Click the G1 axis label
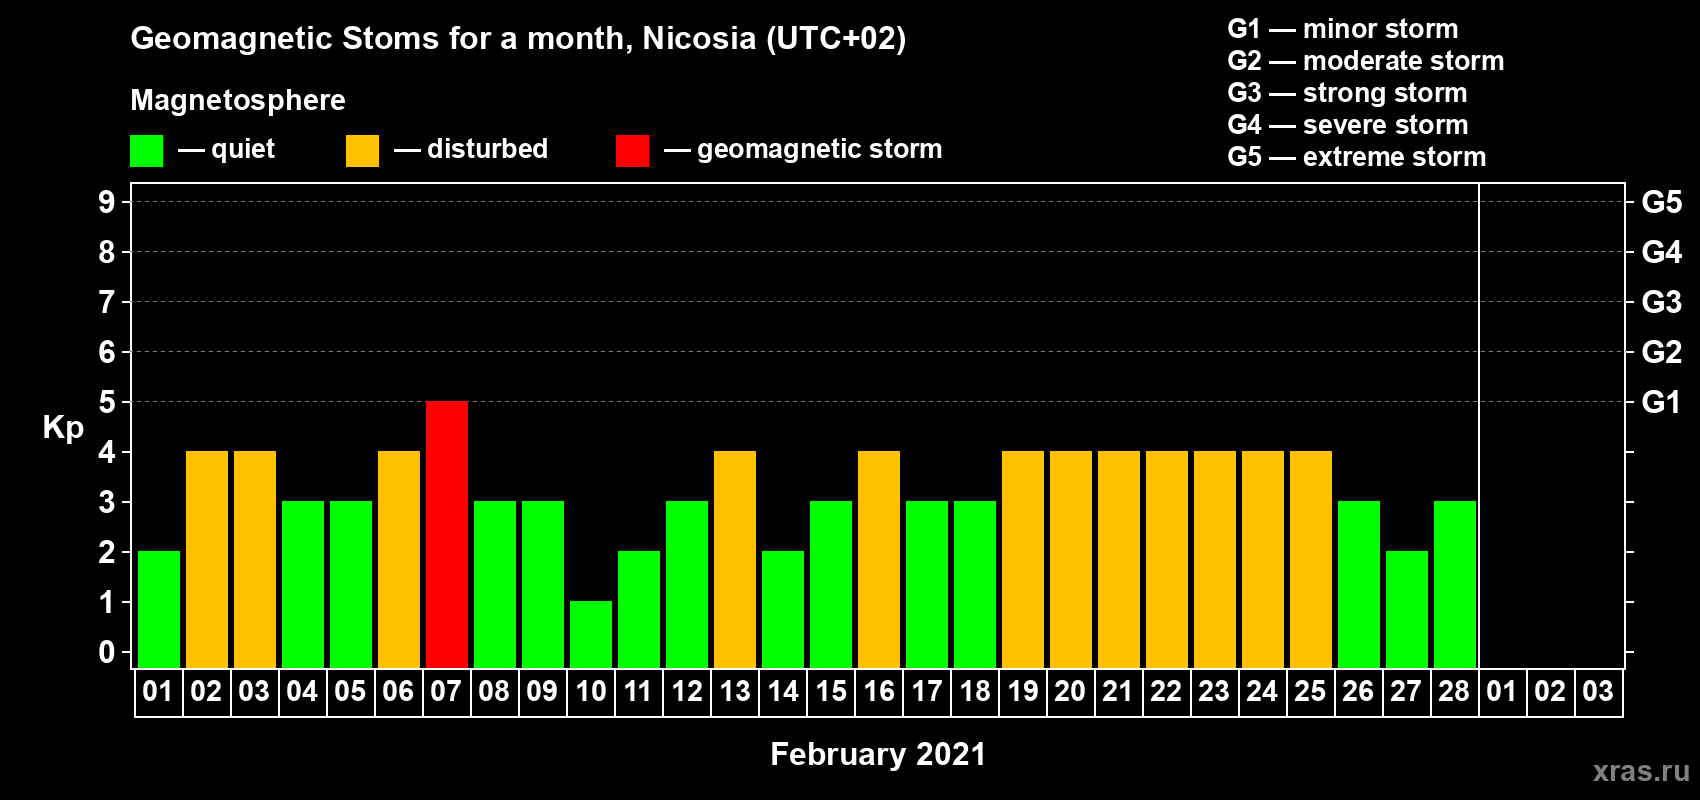Image resolution: width=1700 pixels, height=800 pixels. [1661, 402]
